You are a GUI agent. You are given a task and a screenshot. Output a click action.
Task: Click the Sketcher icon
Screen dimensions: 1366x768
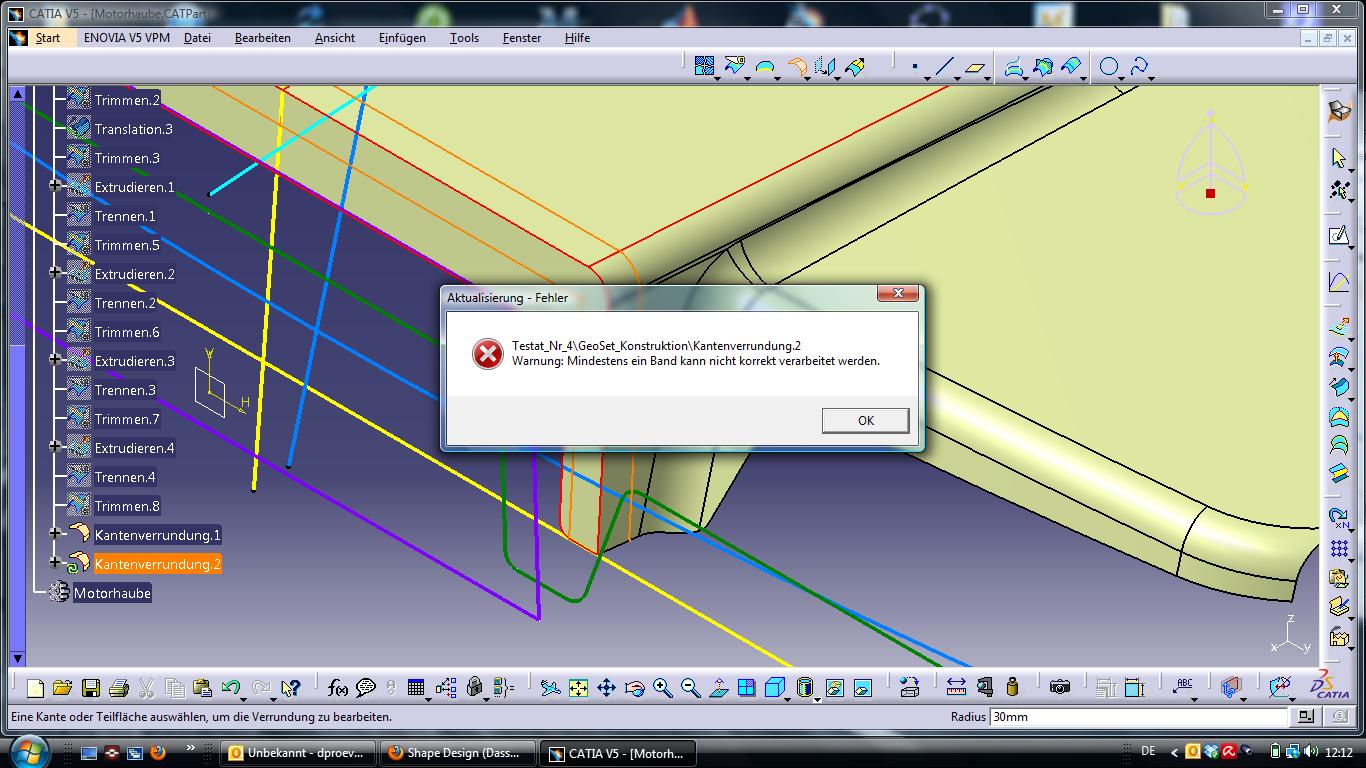(x=1339, y=235)
